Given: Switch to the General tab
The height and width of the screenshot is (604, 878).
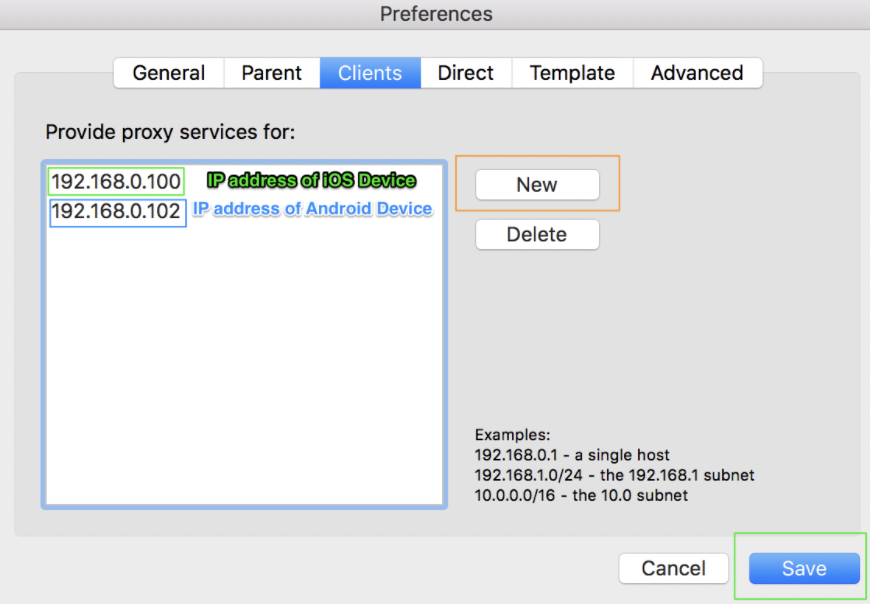Looking at the screenshot, I should 168,73.
